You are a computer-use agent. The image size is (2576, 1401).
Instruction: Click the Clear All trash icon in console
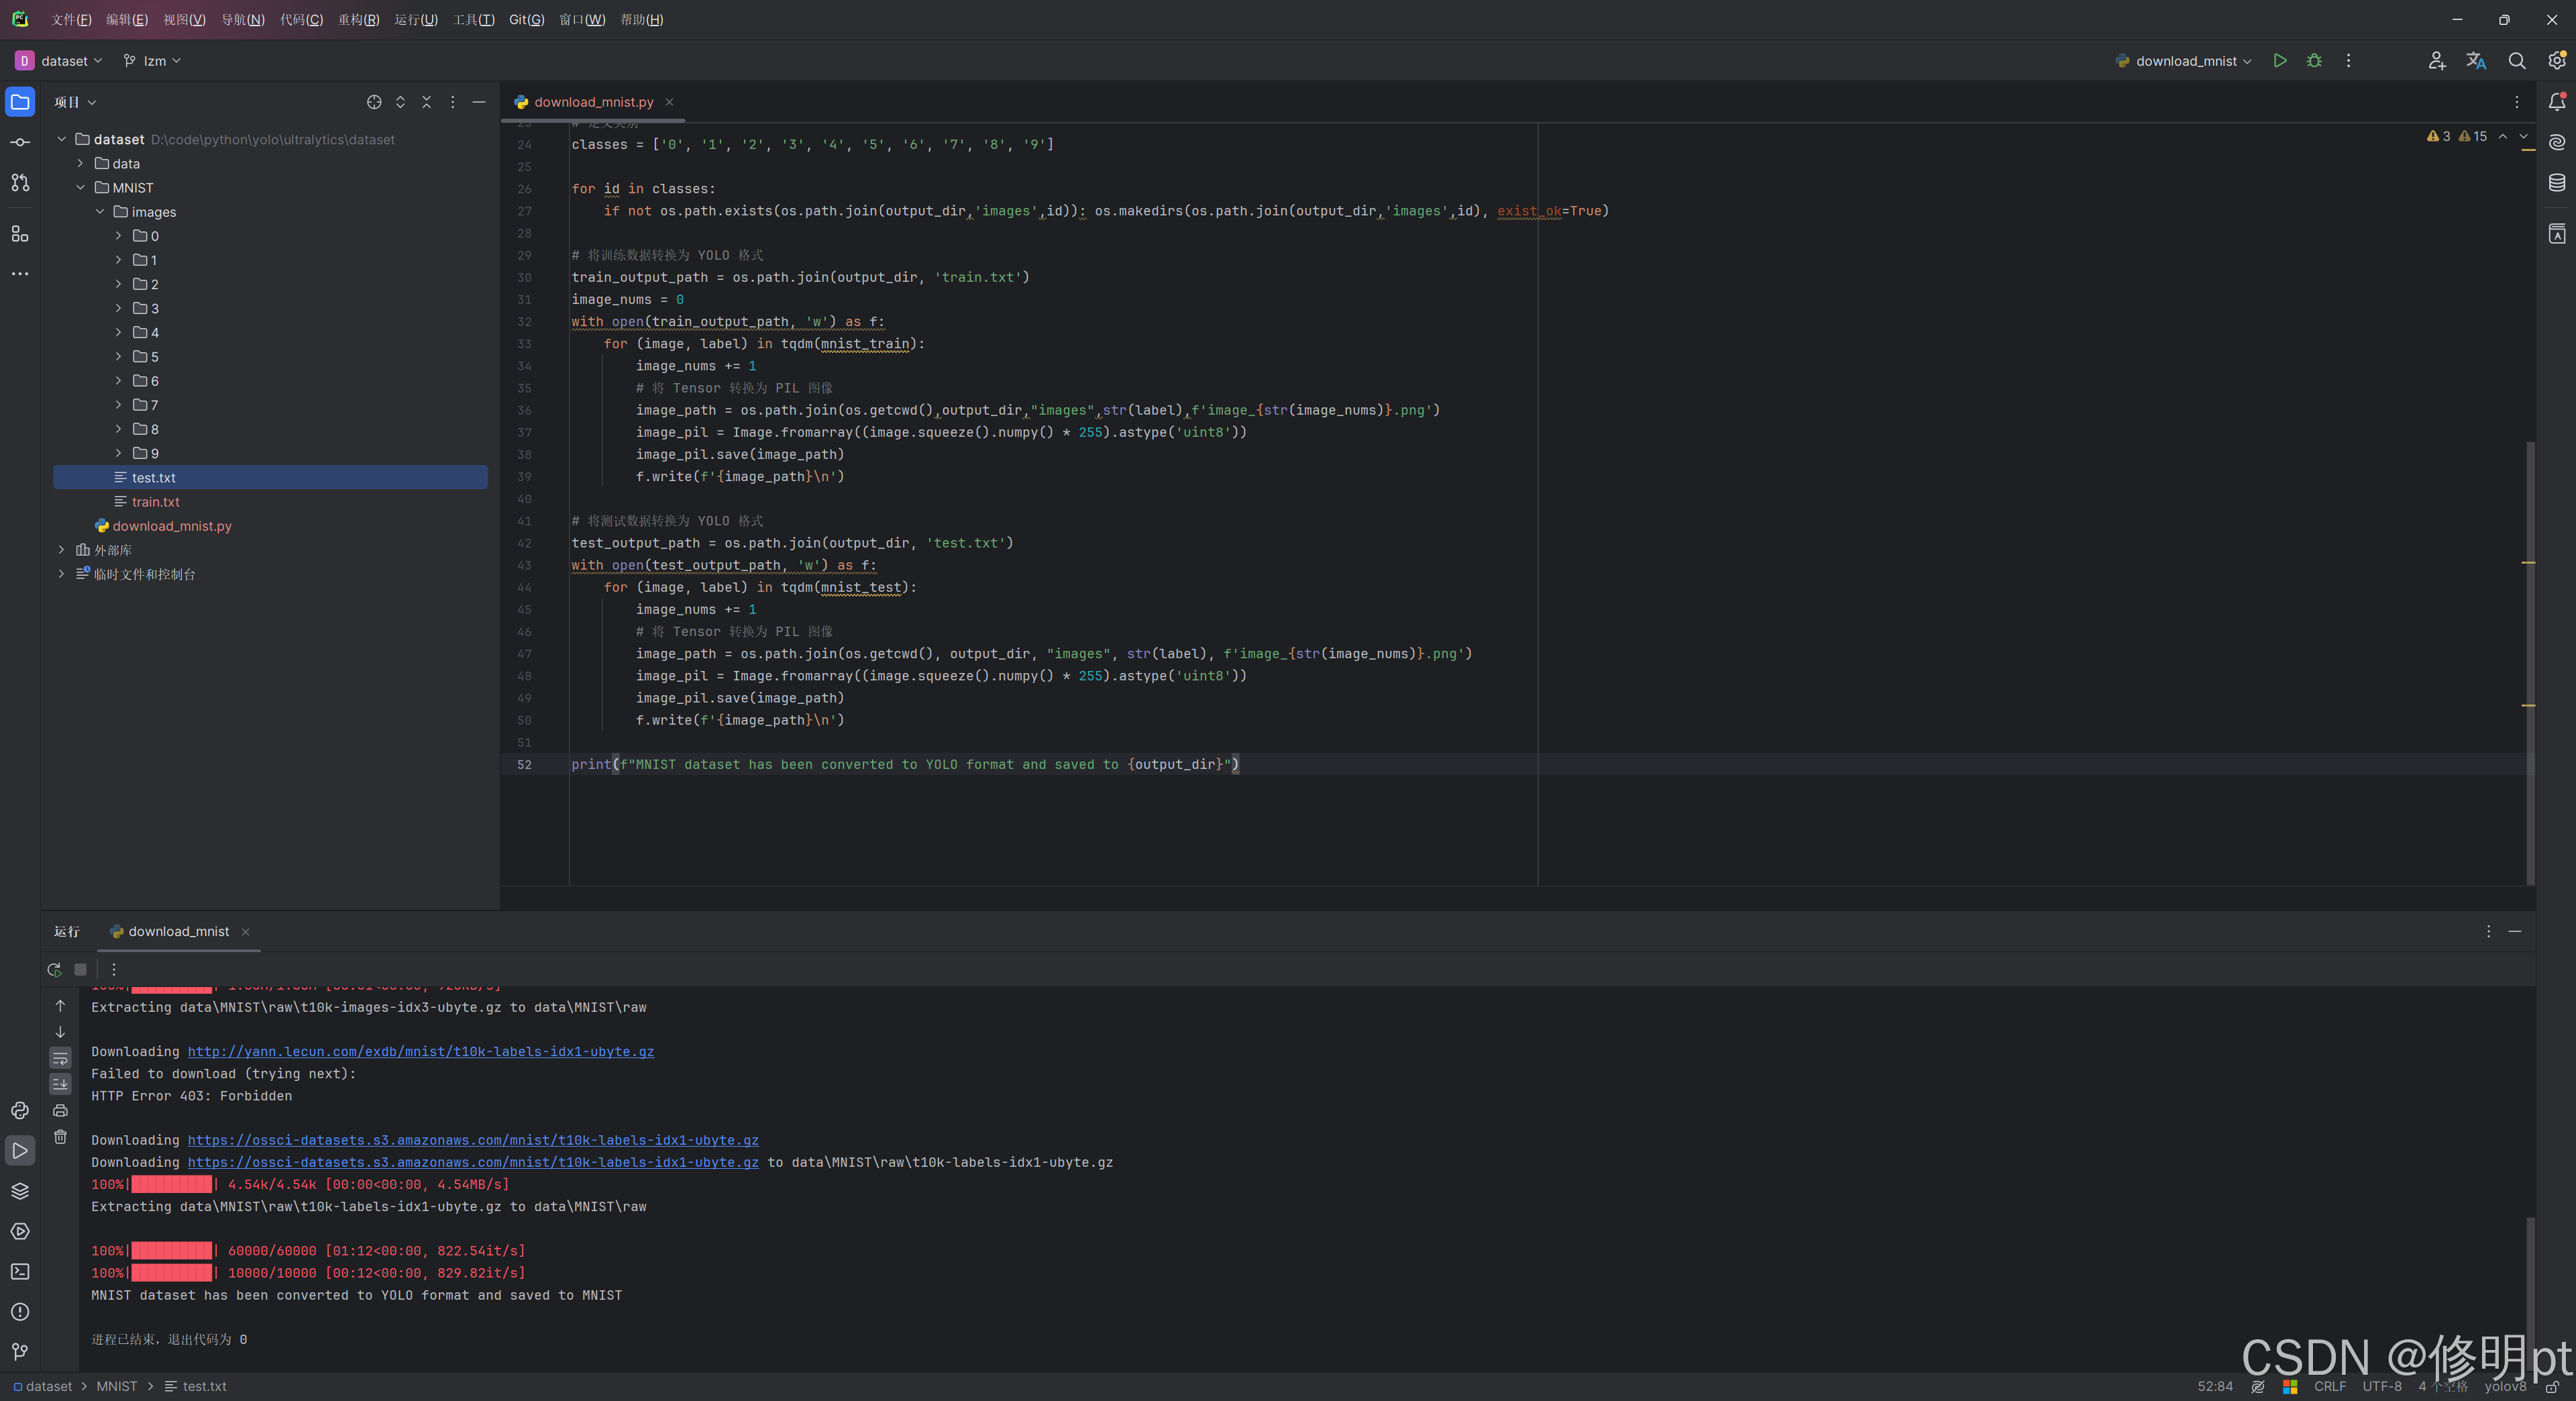(60, 1137)
